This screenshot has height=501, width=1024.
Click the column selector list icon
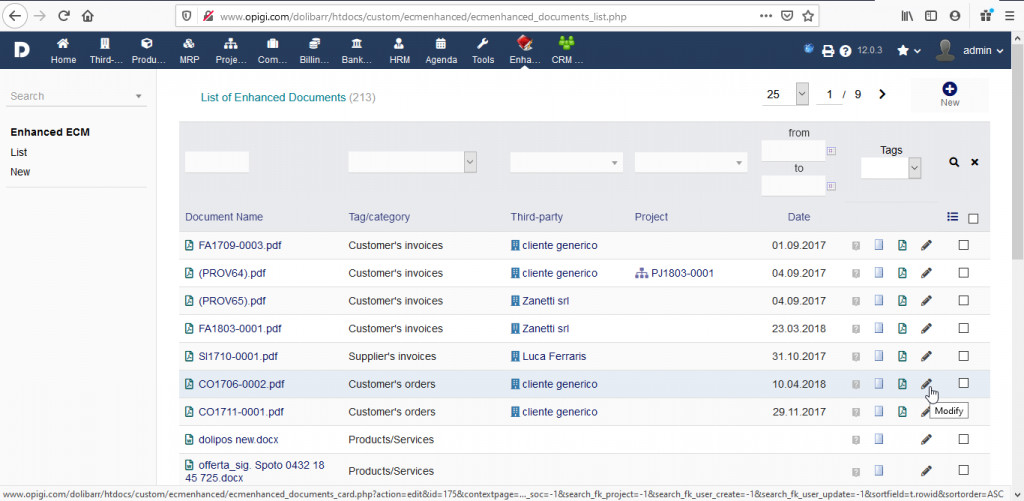click(953, 217)
